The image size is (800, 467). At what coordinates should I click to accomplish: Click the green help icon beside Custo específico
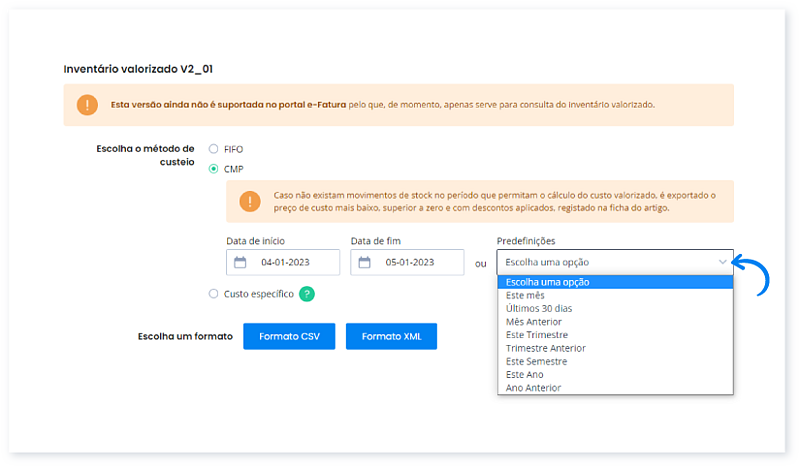(x=307, y=294)
